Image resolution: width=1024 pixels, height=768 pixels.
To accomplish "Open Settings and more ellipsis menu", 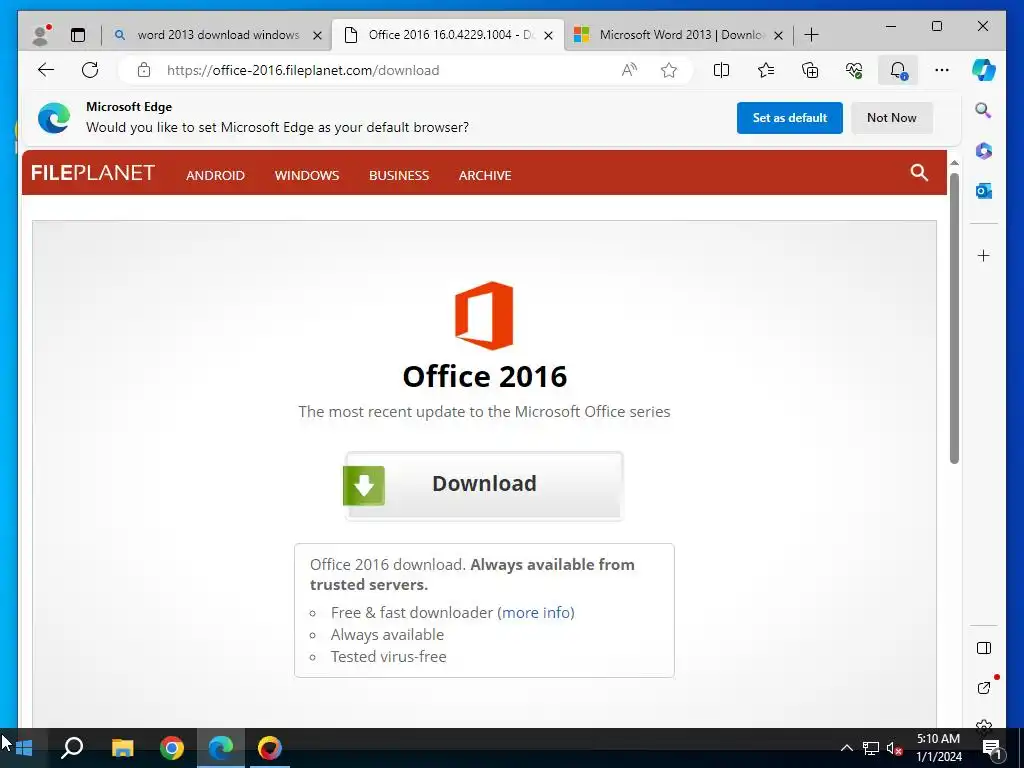I will (942, 70).
